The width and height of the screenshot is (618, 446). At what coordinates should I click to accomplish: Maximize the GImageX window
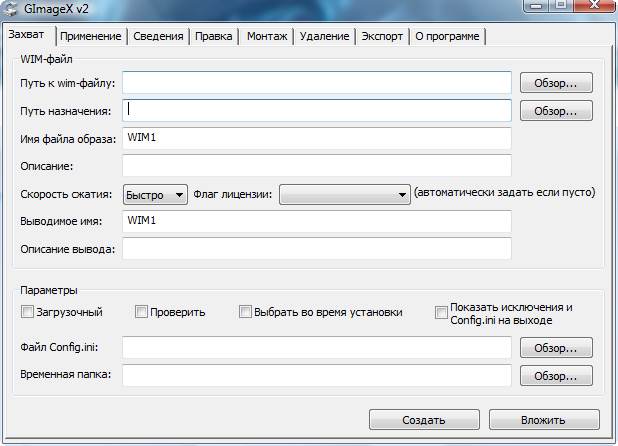pos(561,5)
